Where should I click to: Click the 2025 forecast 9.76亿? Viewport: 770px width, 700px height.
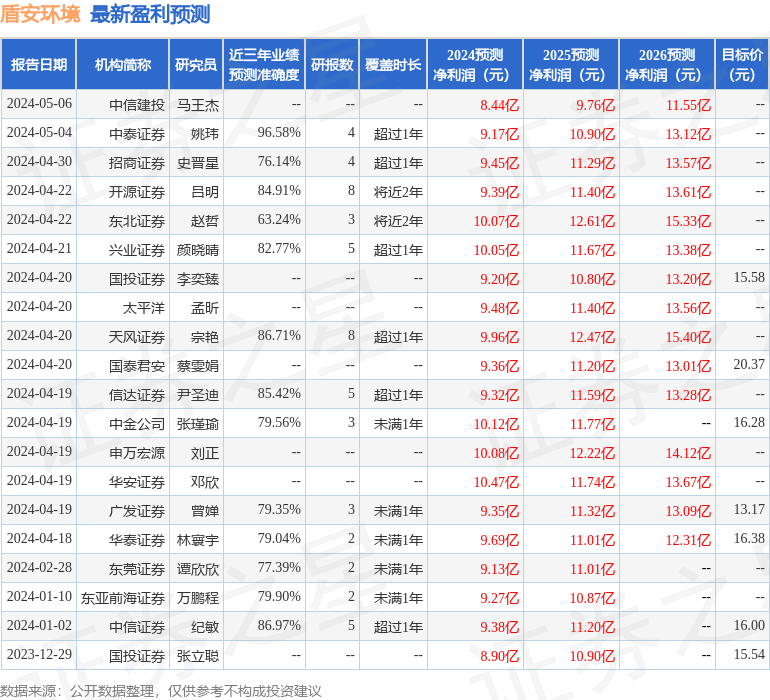tap(595, 105)
